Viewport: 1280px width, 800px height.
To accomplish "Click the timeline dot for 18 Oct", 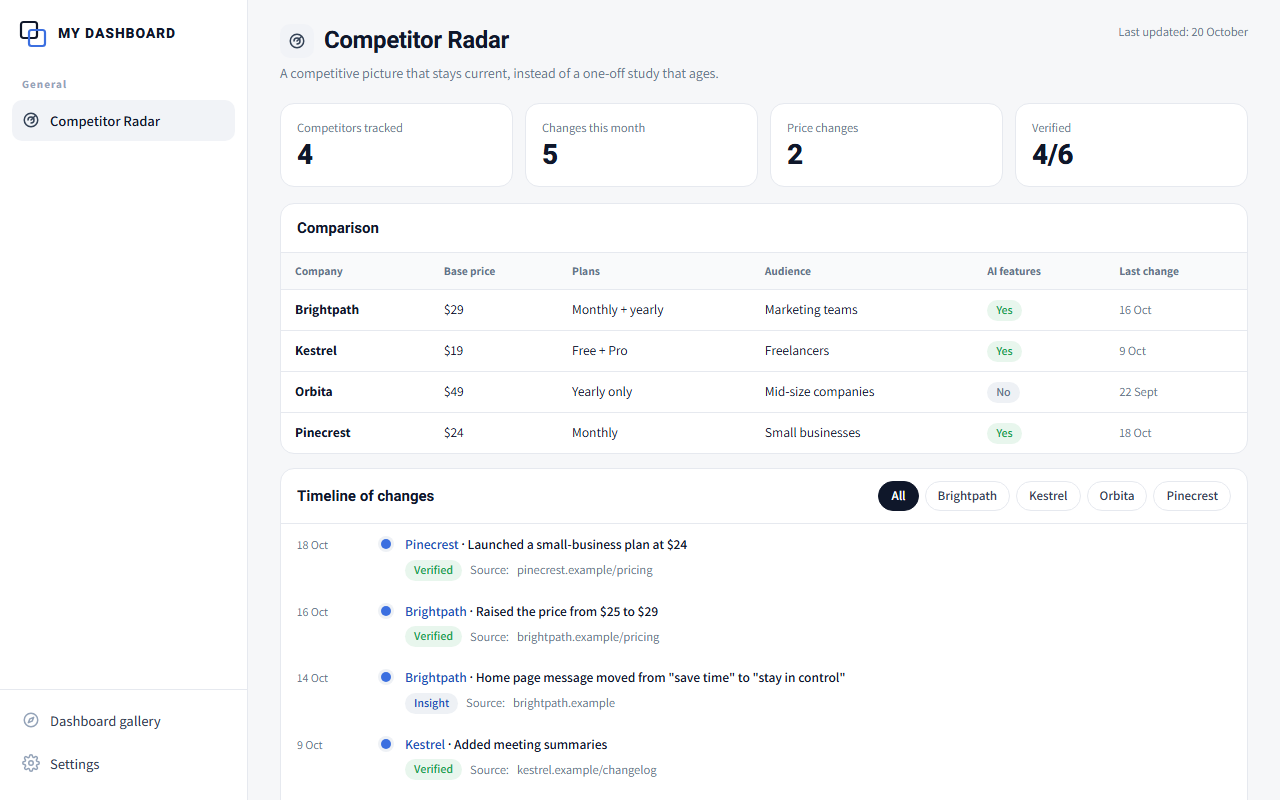I will tap(386, 544).
